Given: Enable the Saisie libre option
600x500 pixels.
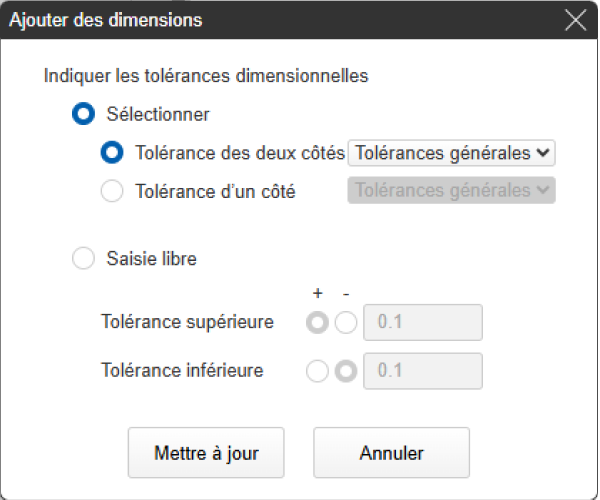Looking at the screenshot, I should tap(84, 259).
